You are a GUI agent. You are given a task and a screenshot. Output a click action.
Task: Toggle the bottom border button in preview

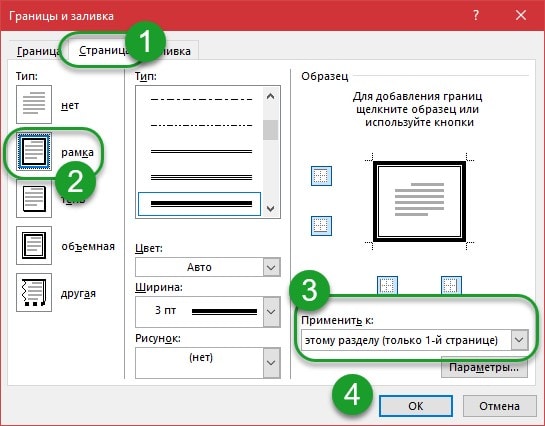tap(321, 226)
